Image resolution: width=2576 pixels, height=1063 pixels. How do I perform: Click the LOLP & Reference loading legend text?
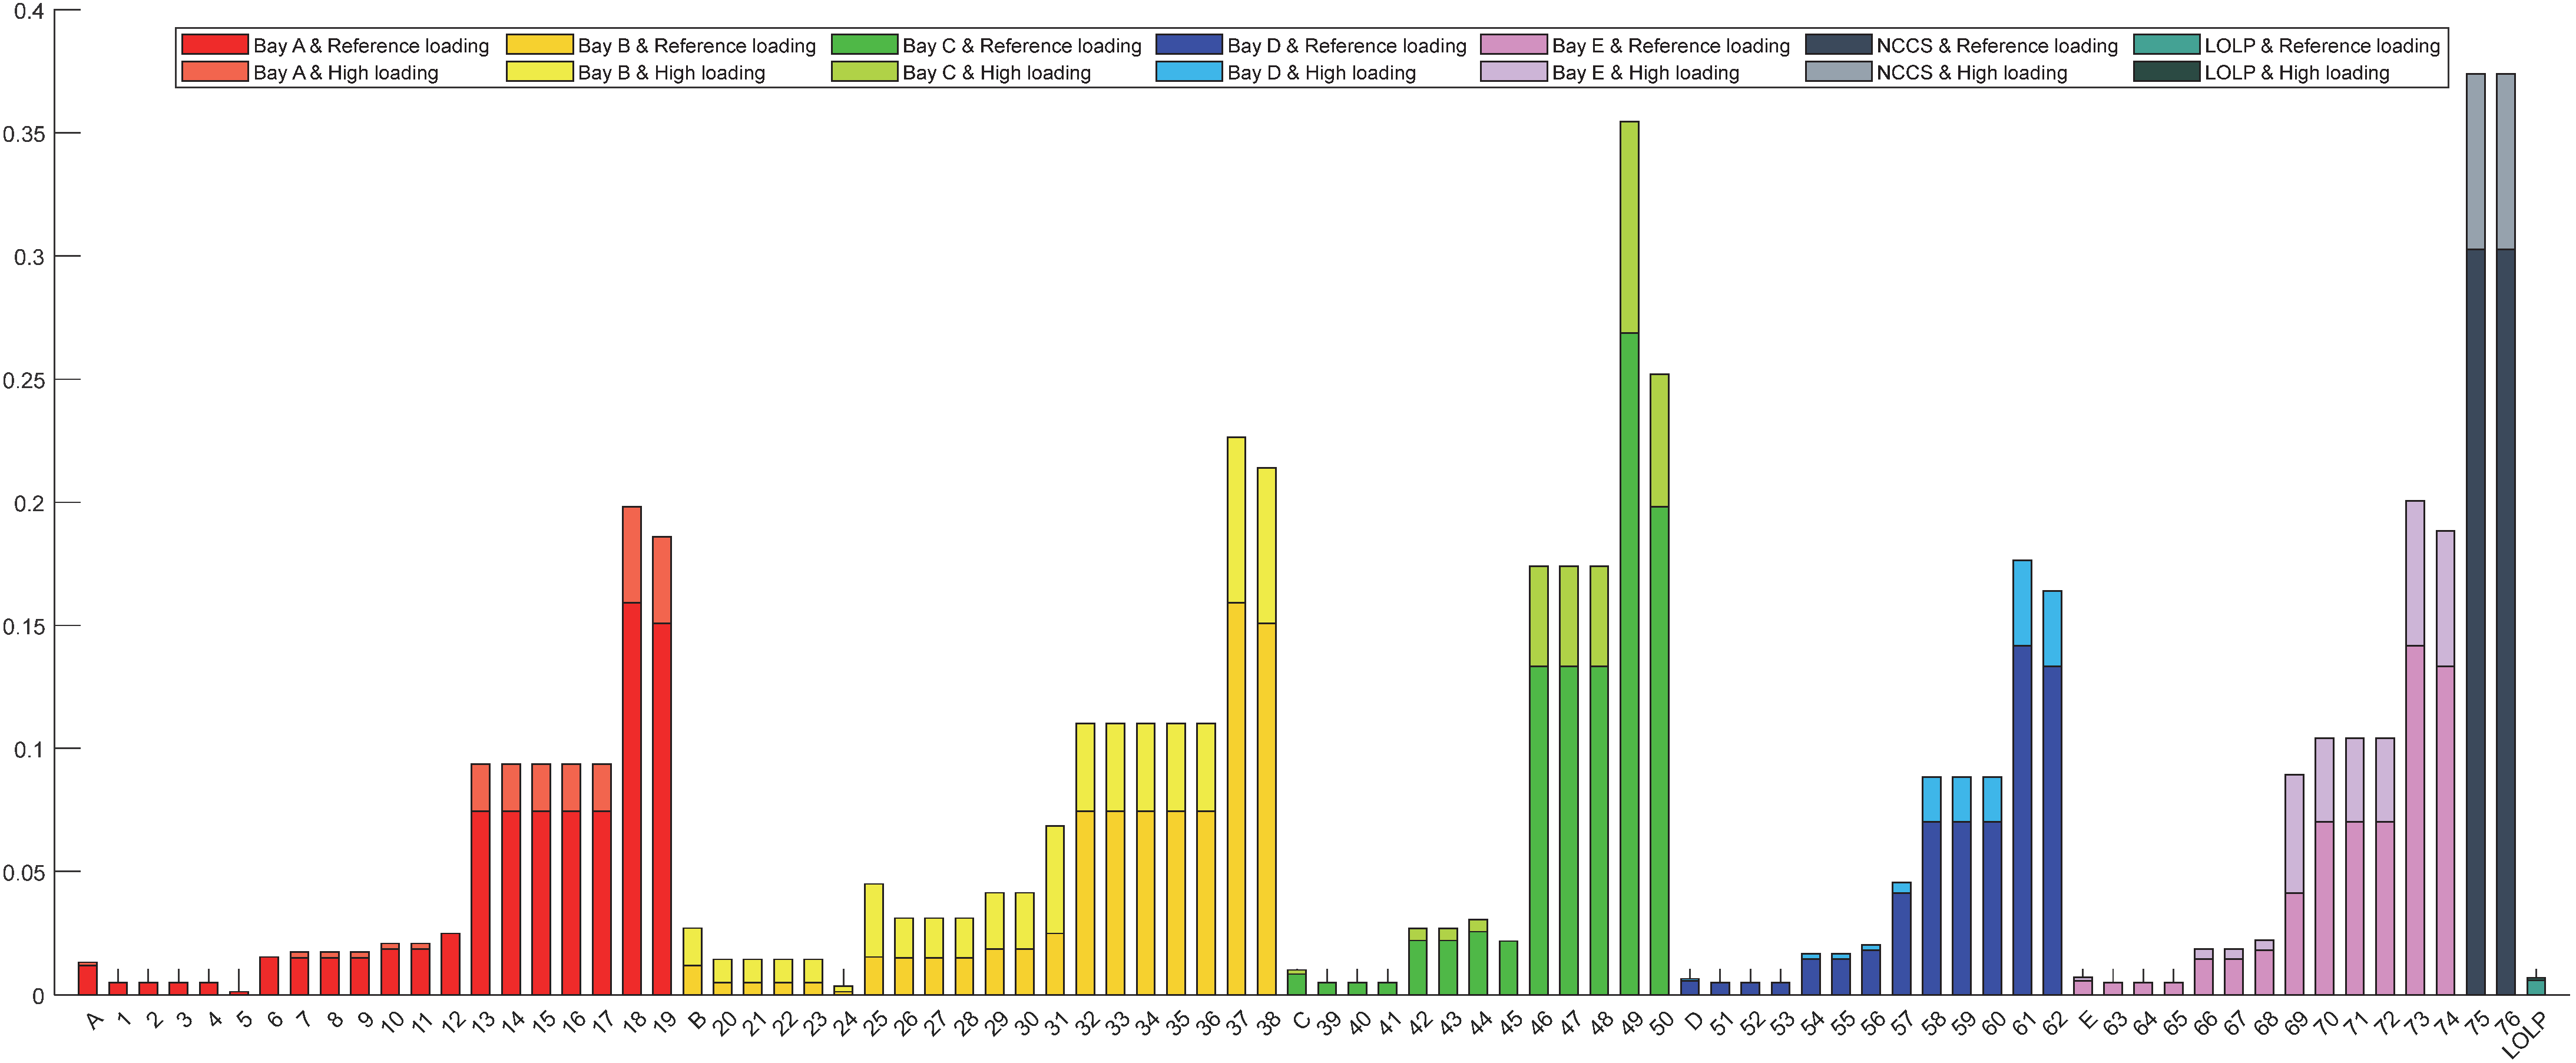click(x=2322, y=45)
